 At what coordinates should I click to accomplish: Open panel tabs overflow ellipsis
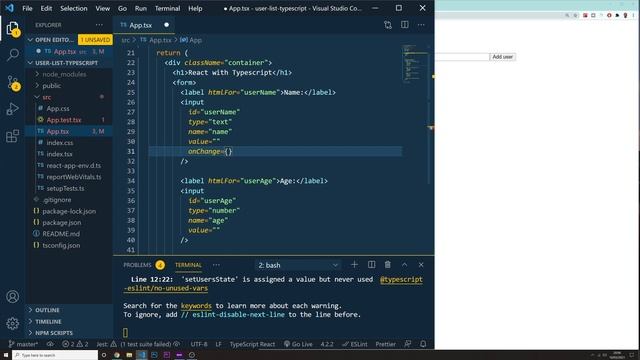[x=216, y=265]
